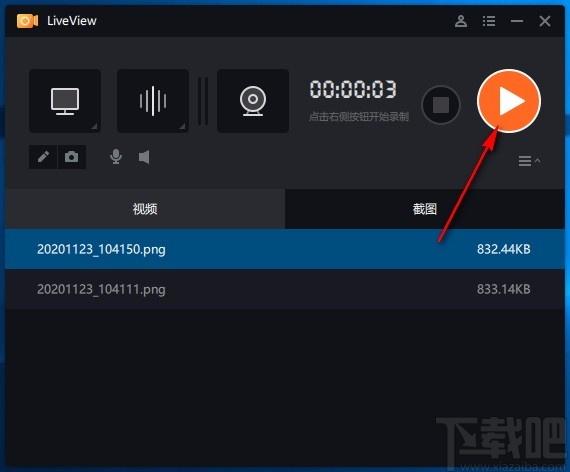Close the LiveView window
The height and width of the screenshot is (472, 570).
pyautogui.click(x=545, y=21)
